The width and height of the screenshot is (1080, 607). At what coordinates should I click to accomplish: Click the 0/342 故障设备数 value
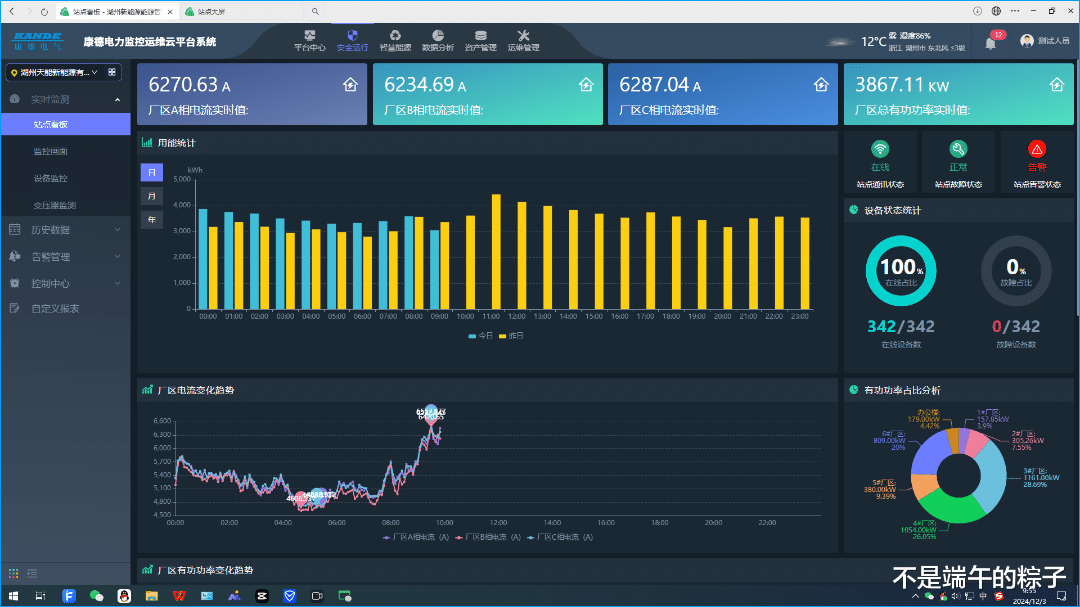(x=1016, y=326)
